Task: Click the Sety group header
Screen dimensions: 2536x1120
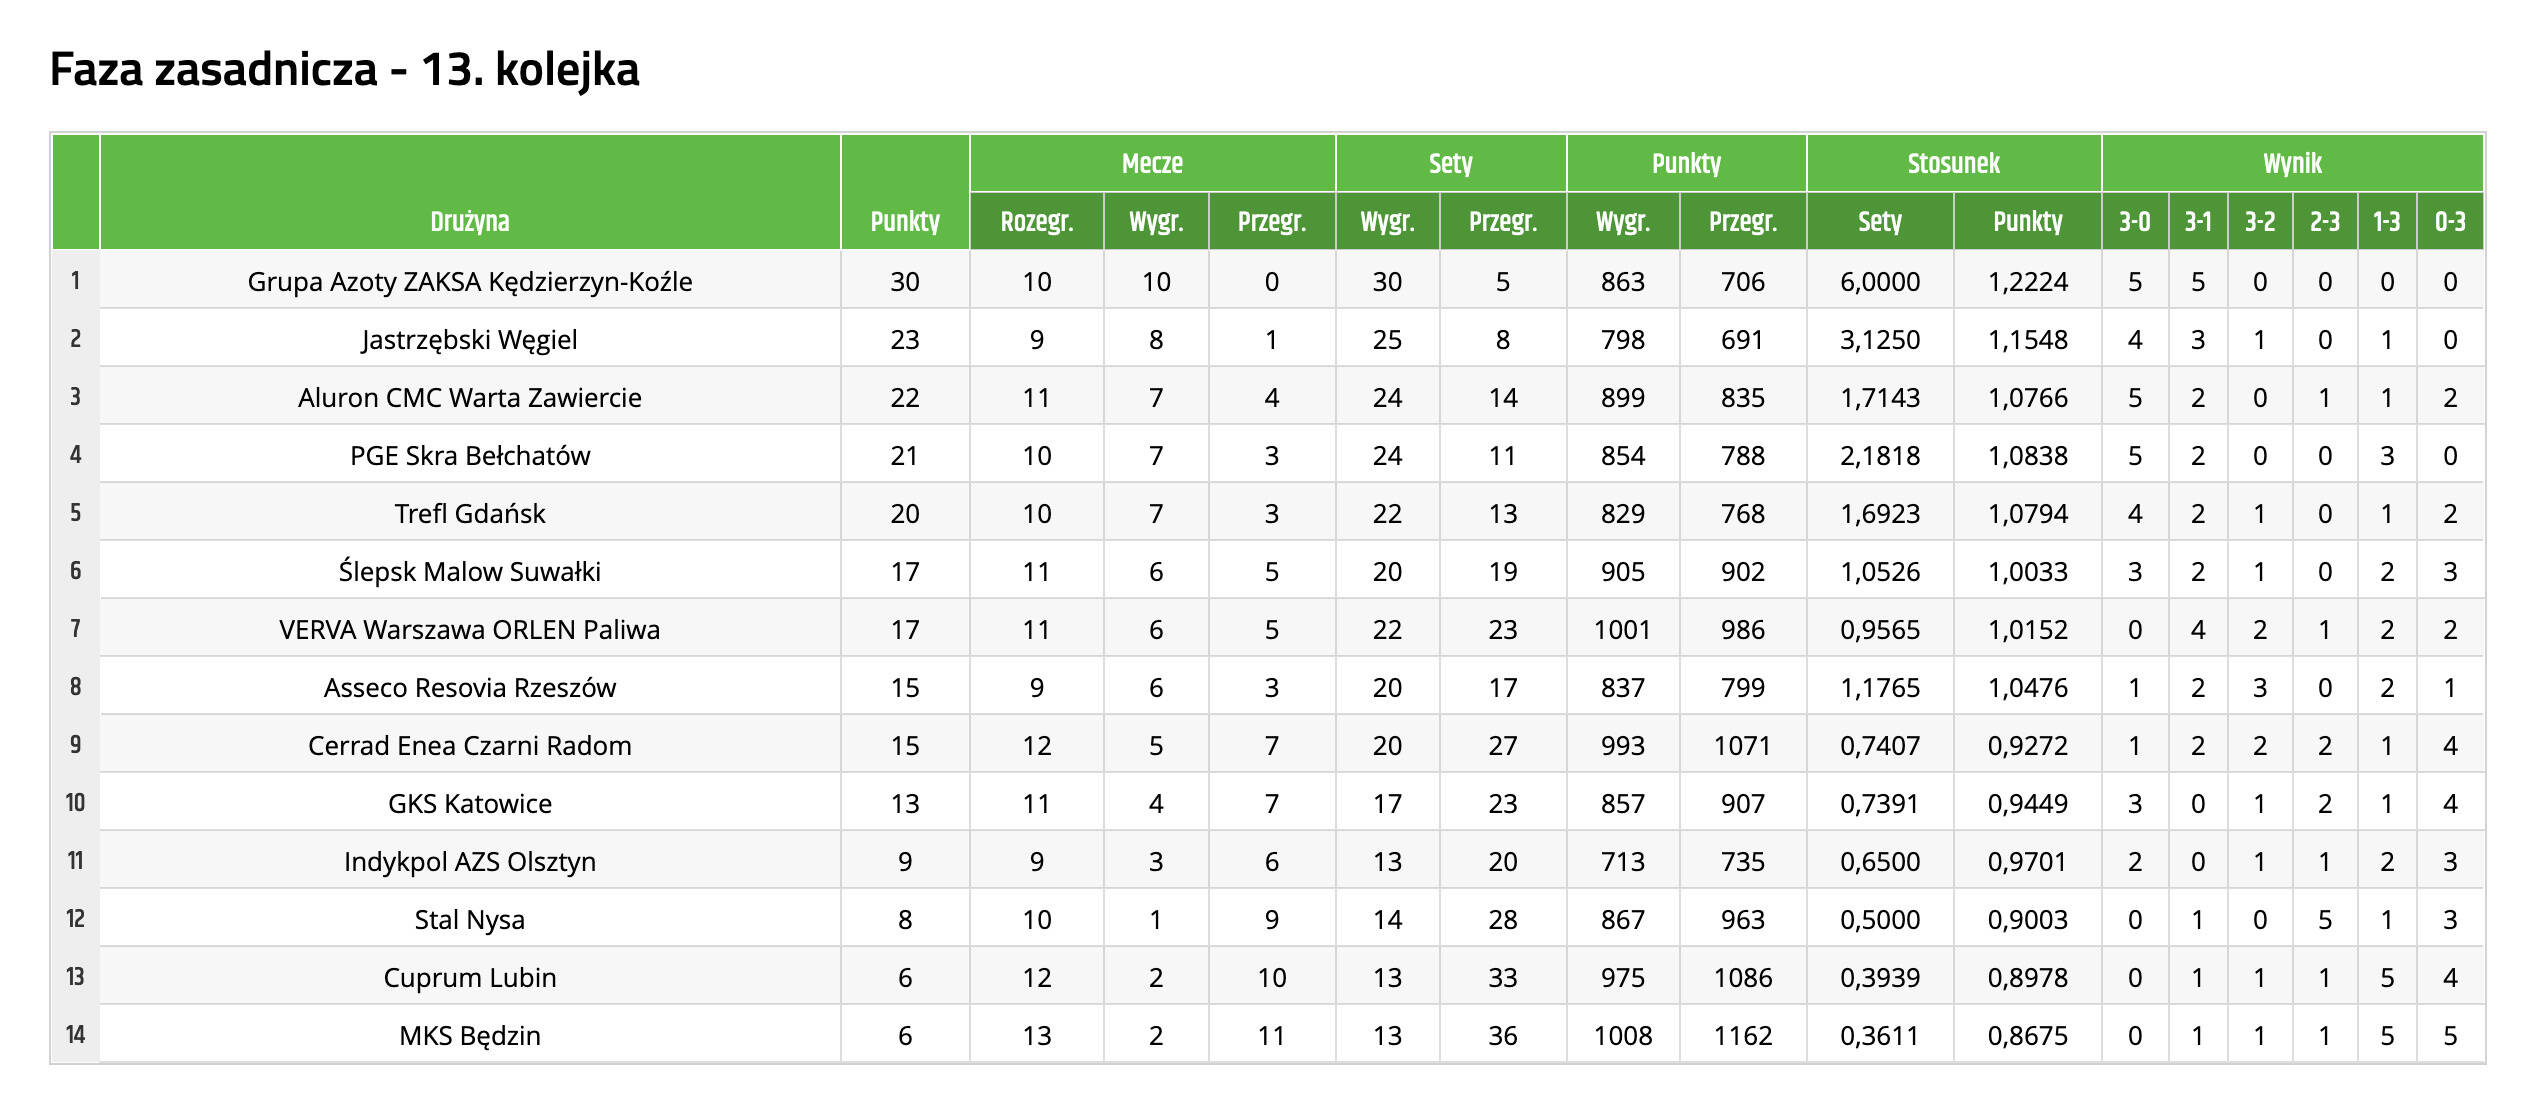Action: click(x=1450, y=163)
